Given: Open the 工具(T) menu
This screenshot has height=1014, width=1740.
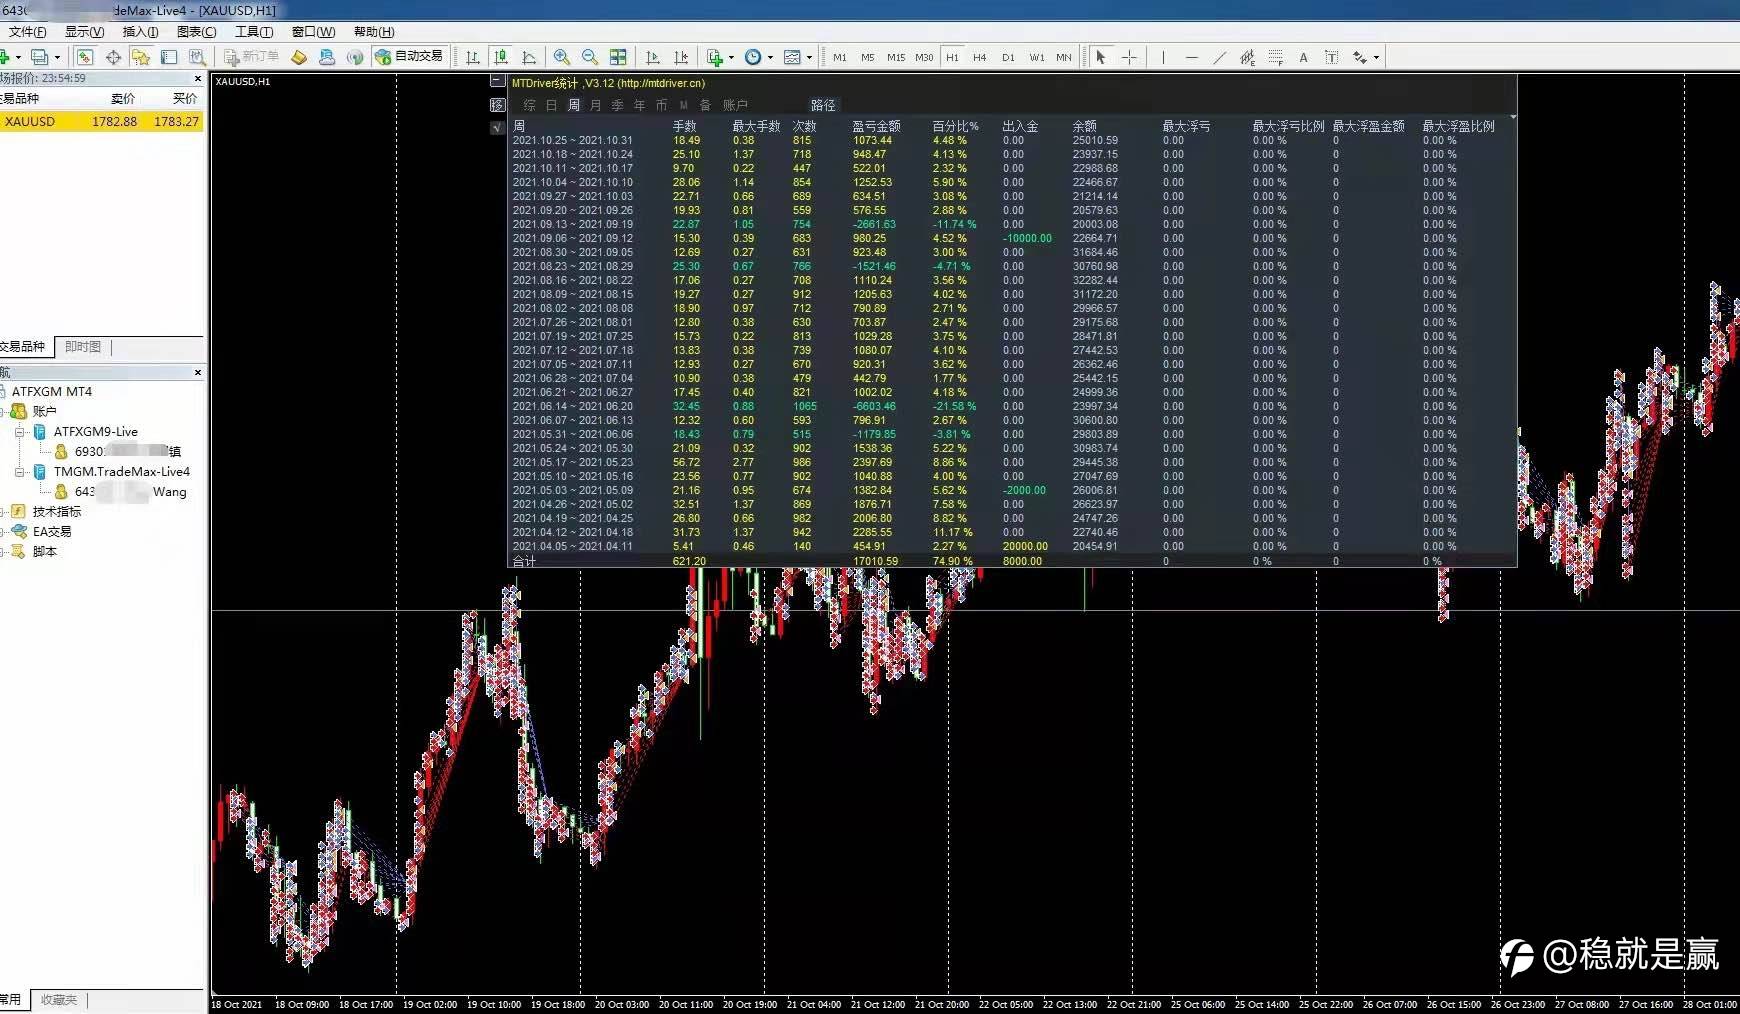Looking at the screenshot, I should tap(254, 32).
